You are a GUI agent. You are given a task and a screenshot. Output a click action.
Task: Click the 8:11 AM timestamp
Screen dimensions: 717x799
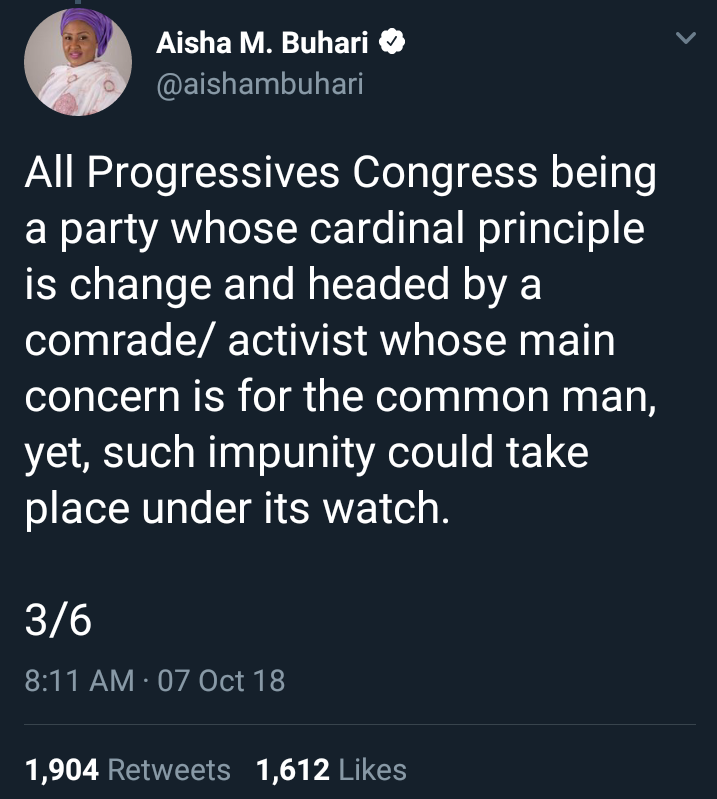(79, 680)
